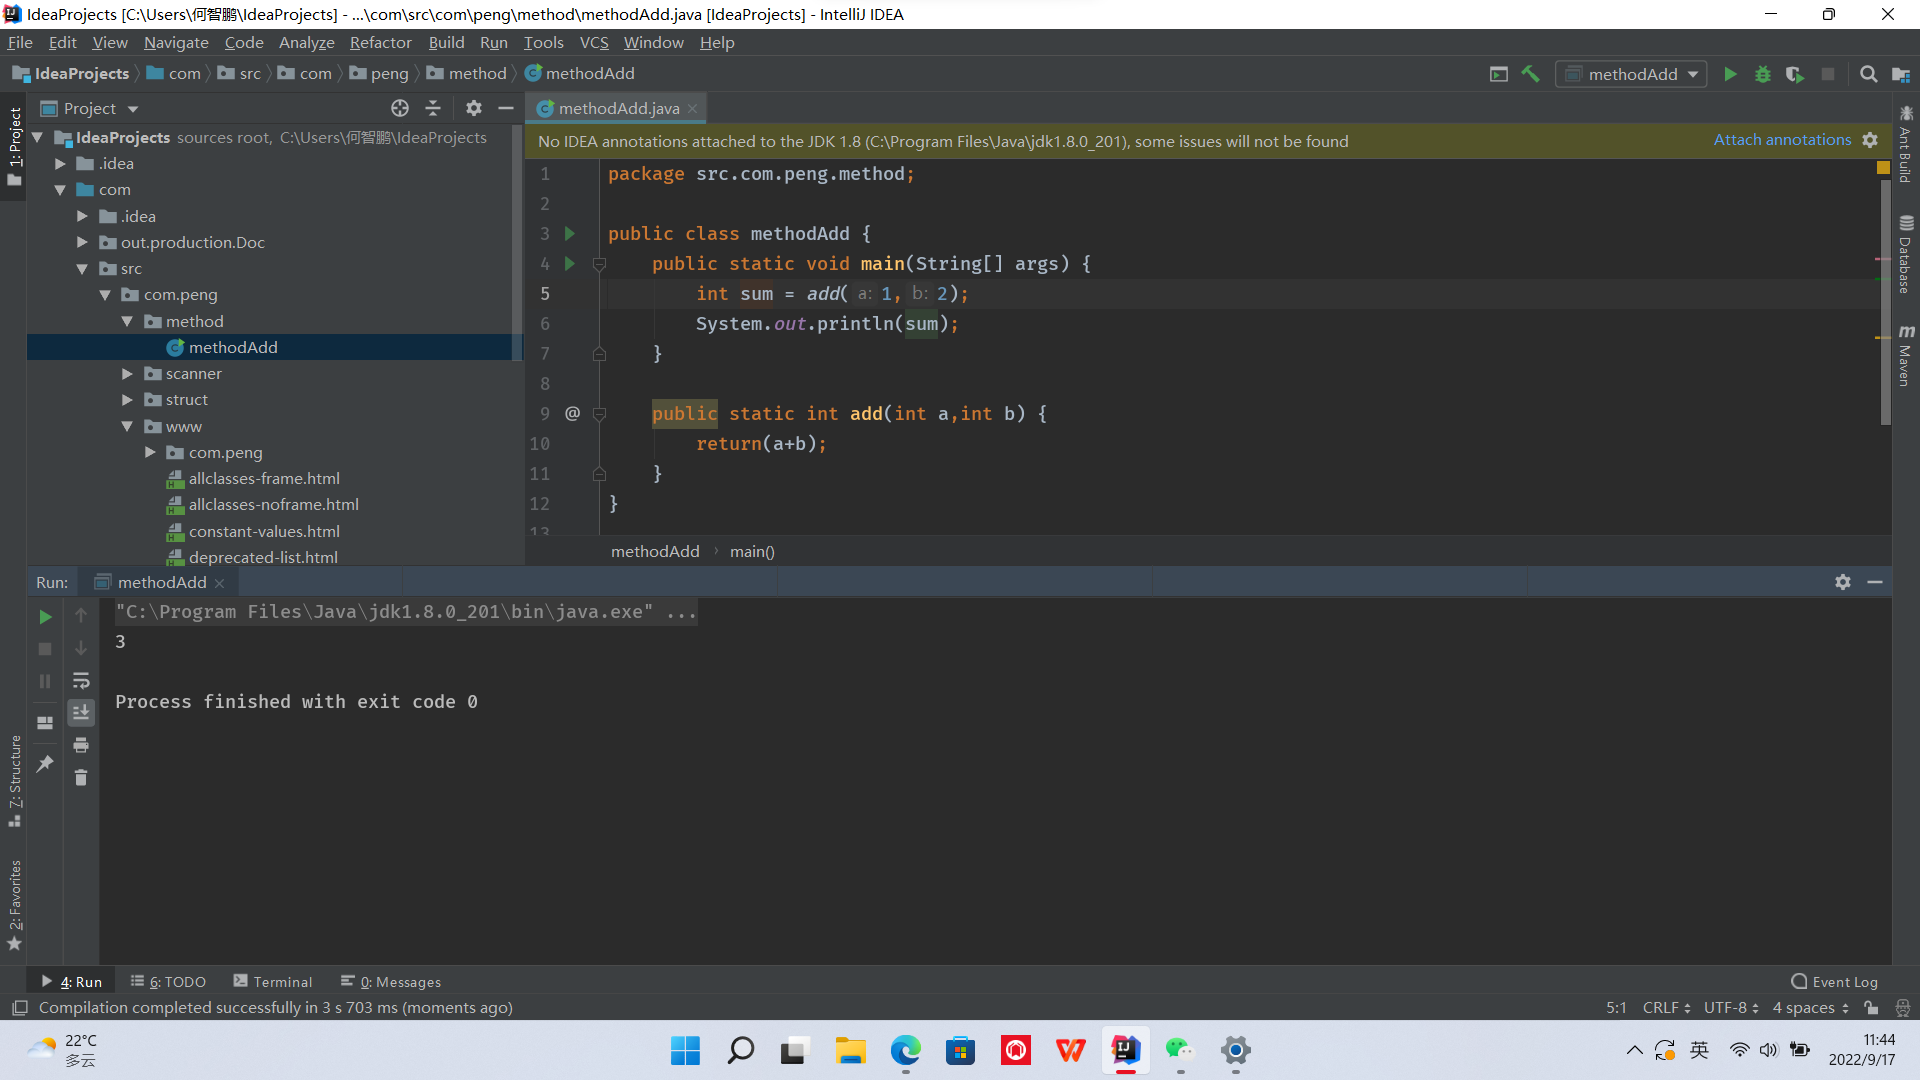Click the Build project hammer icon
Viewport: 1920px width, 1080px height.
click(x=1530, y=74)
